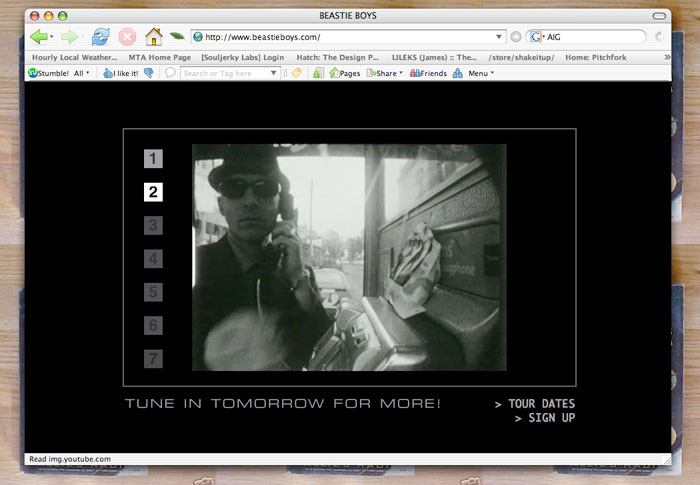The width and height of the screenshot is (700, 485).
Task: Click the blue people icon before Menu
Action: (458, 73)
